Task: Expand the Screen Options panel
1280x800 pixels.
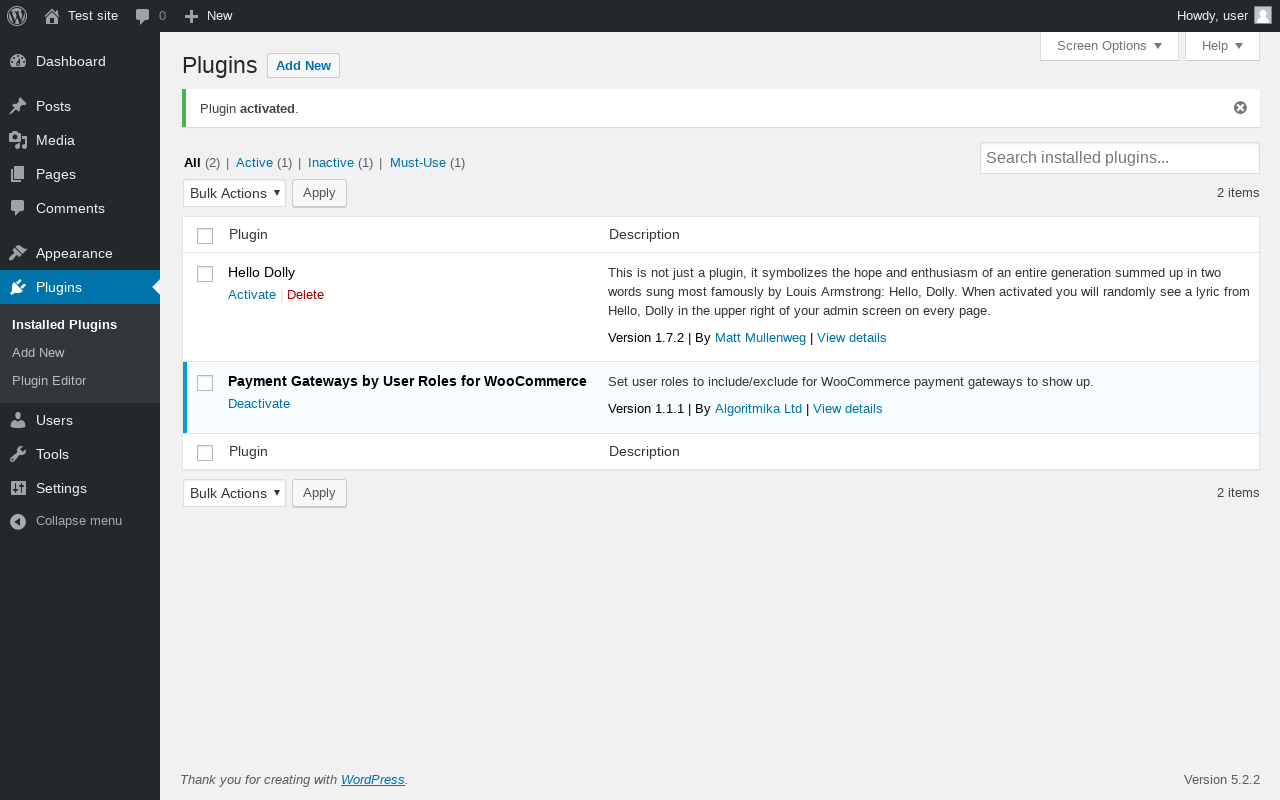Action: (x=1109, y=46)
